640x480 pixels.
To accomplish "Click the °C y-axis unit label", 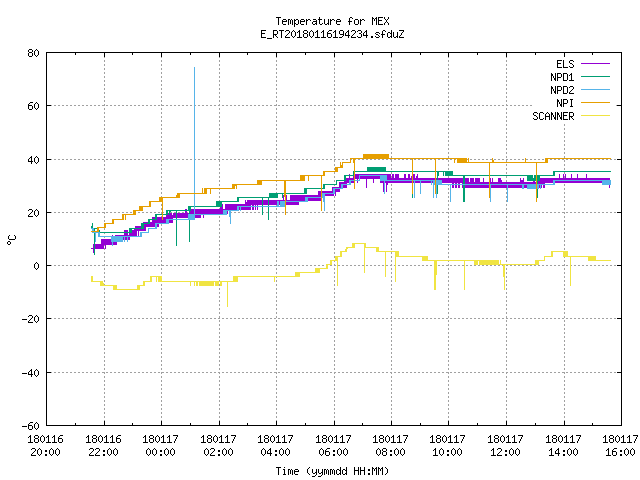I will [x=11, y=240].
